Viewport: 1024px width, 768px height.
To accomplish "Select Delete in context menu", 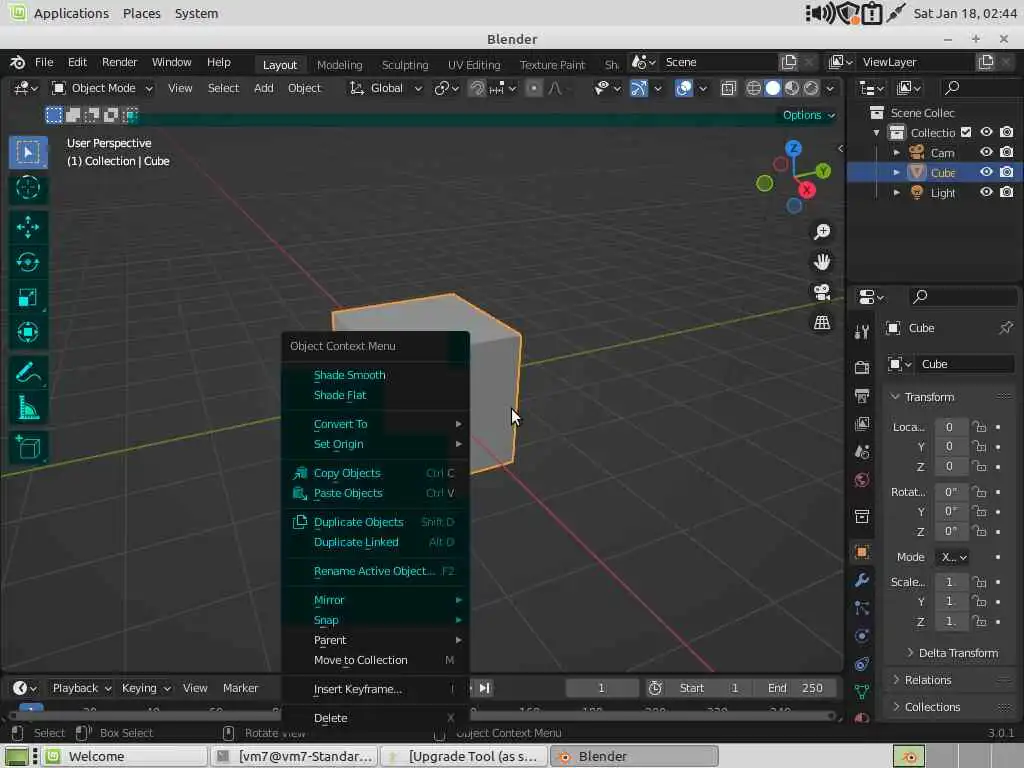I will (x=376, y=718).
